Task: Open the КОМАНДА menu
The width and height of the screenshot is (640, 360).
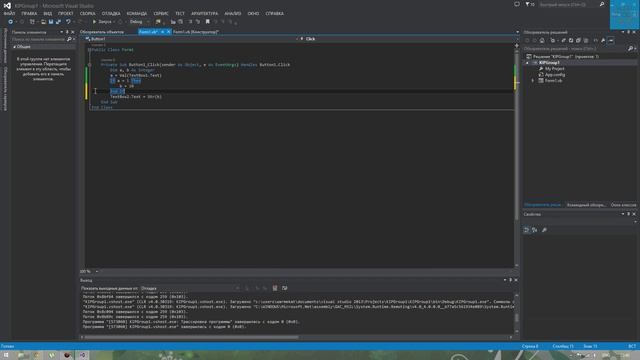Action: pyautogui.click(x=137, y=13)
